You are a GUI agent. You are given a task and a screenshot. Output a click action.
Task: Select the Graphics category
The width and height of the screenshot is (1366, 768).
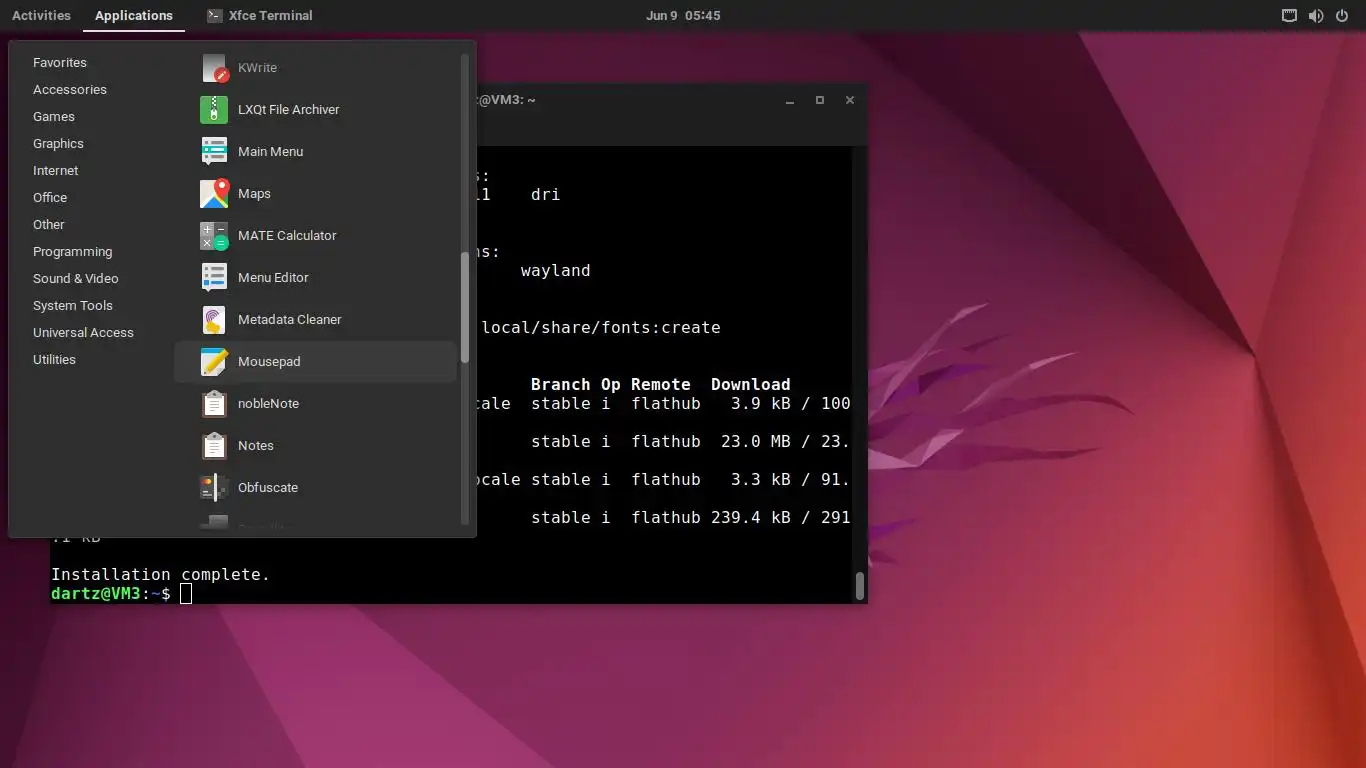coord(58,144)
